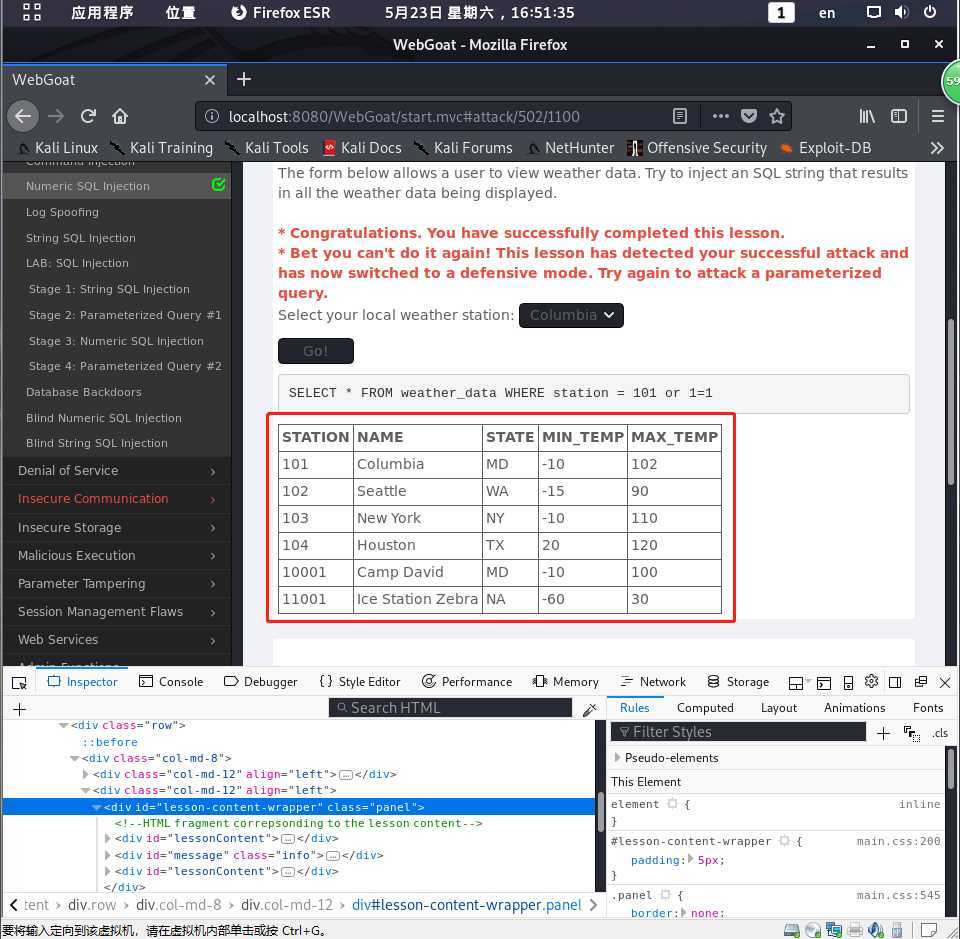Open 应用程序 applications menu
The image size is (960, 939).
tap(102, 12)
